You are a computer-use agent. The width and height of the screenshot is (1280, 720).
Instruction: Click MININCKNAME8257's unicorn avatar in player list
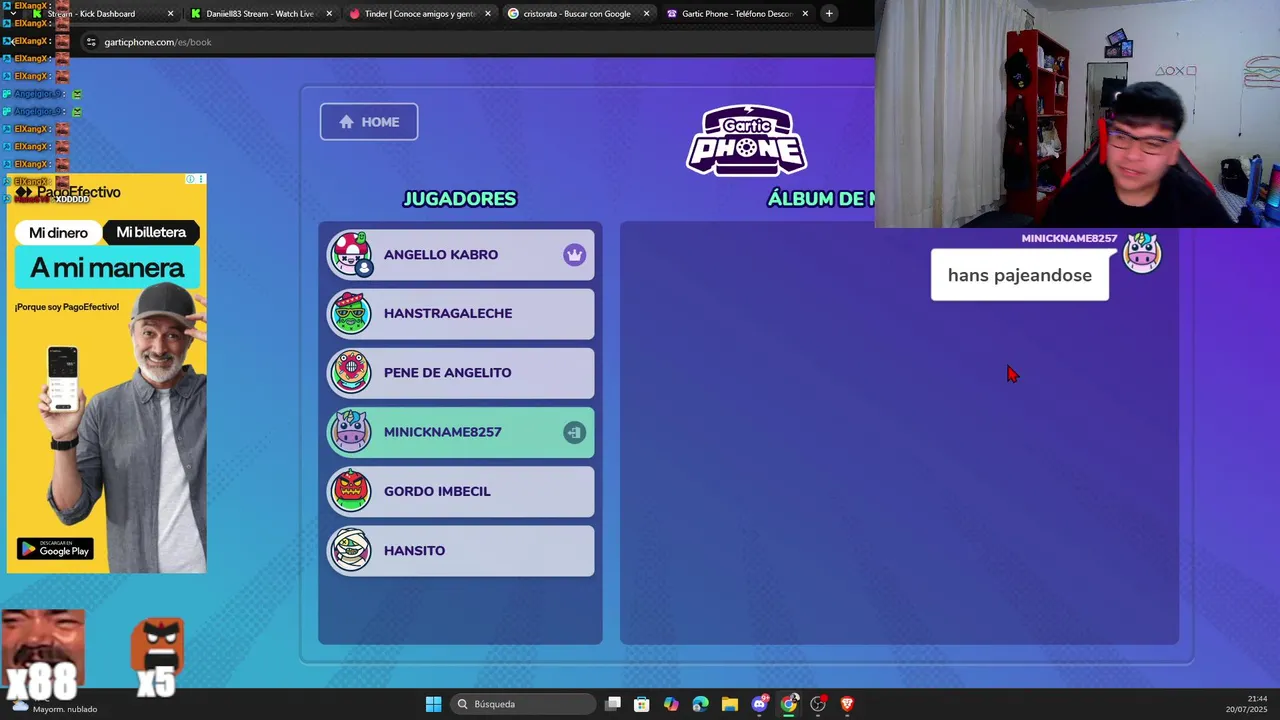(x=351, y=432)
